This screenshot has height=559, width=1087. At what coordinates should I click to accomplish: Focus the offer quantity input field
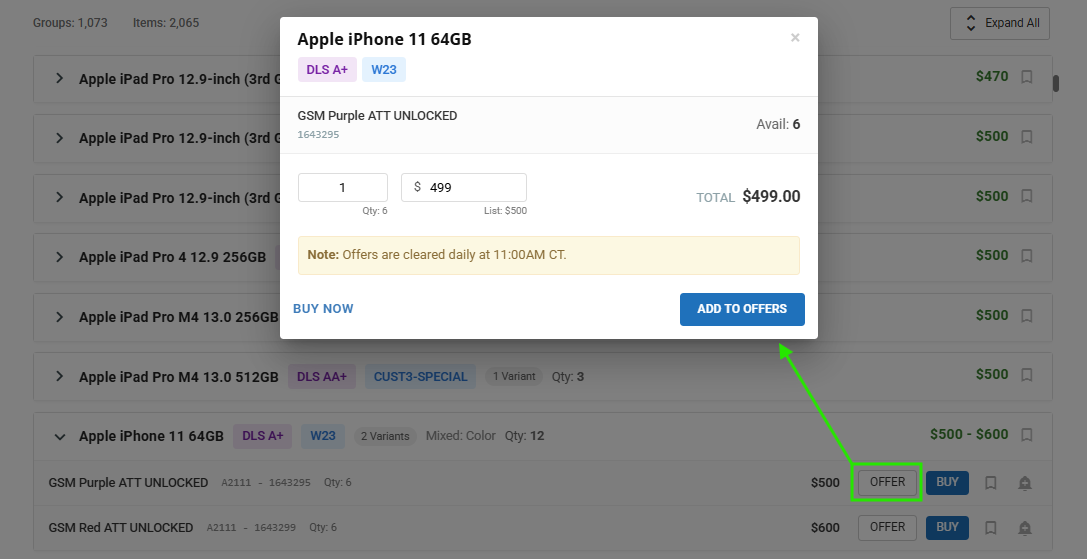pyautogui.click(x=342, y=187)
